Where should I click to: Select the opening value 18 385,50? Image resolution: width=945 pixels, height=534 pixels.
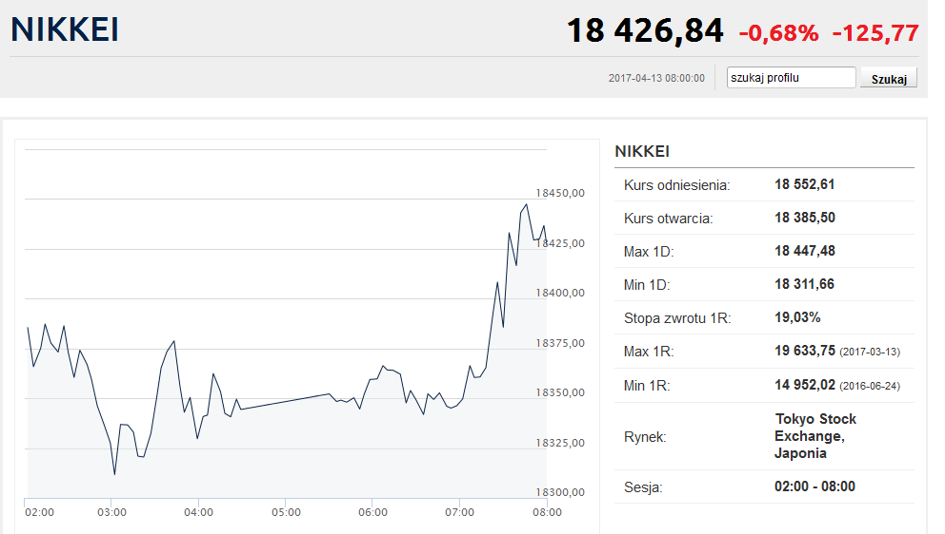click(805, 218)
